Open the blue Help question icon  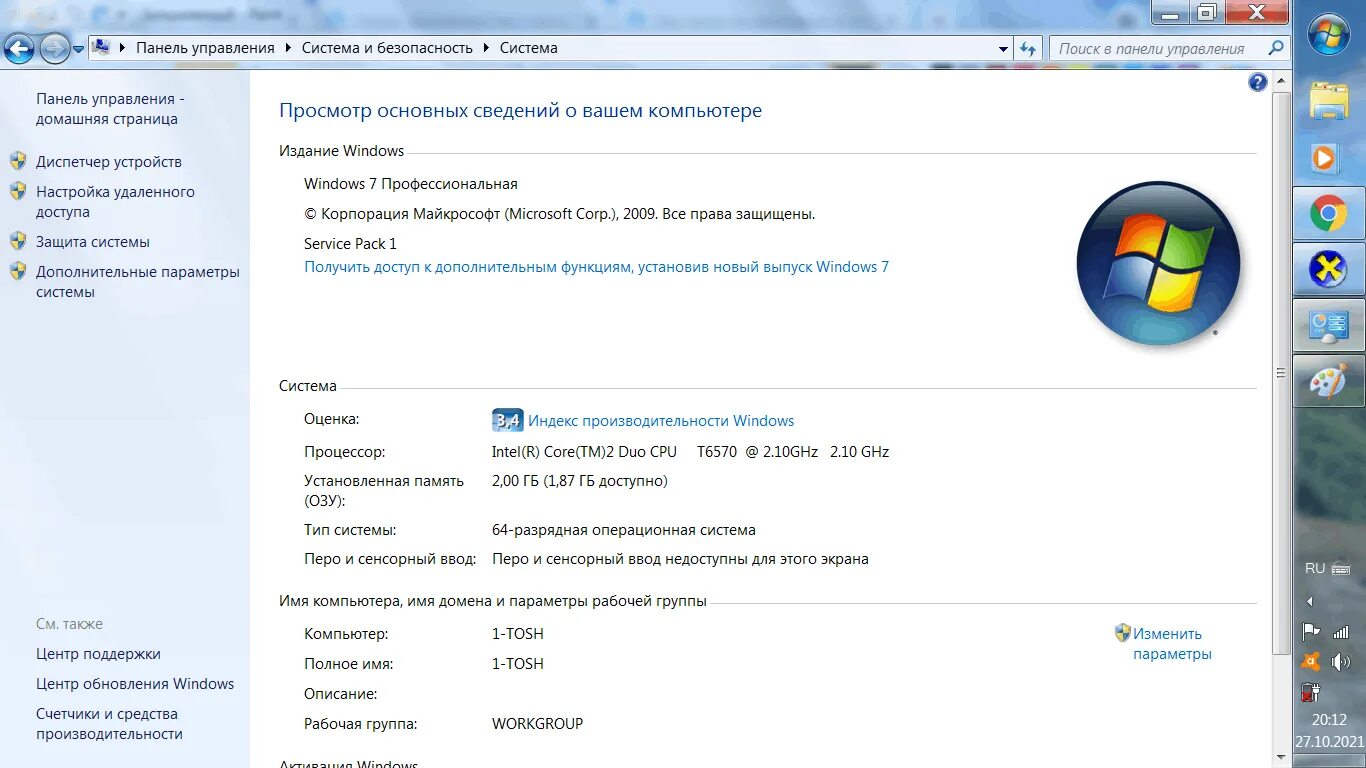click(1258, 83)
